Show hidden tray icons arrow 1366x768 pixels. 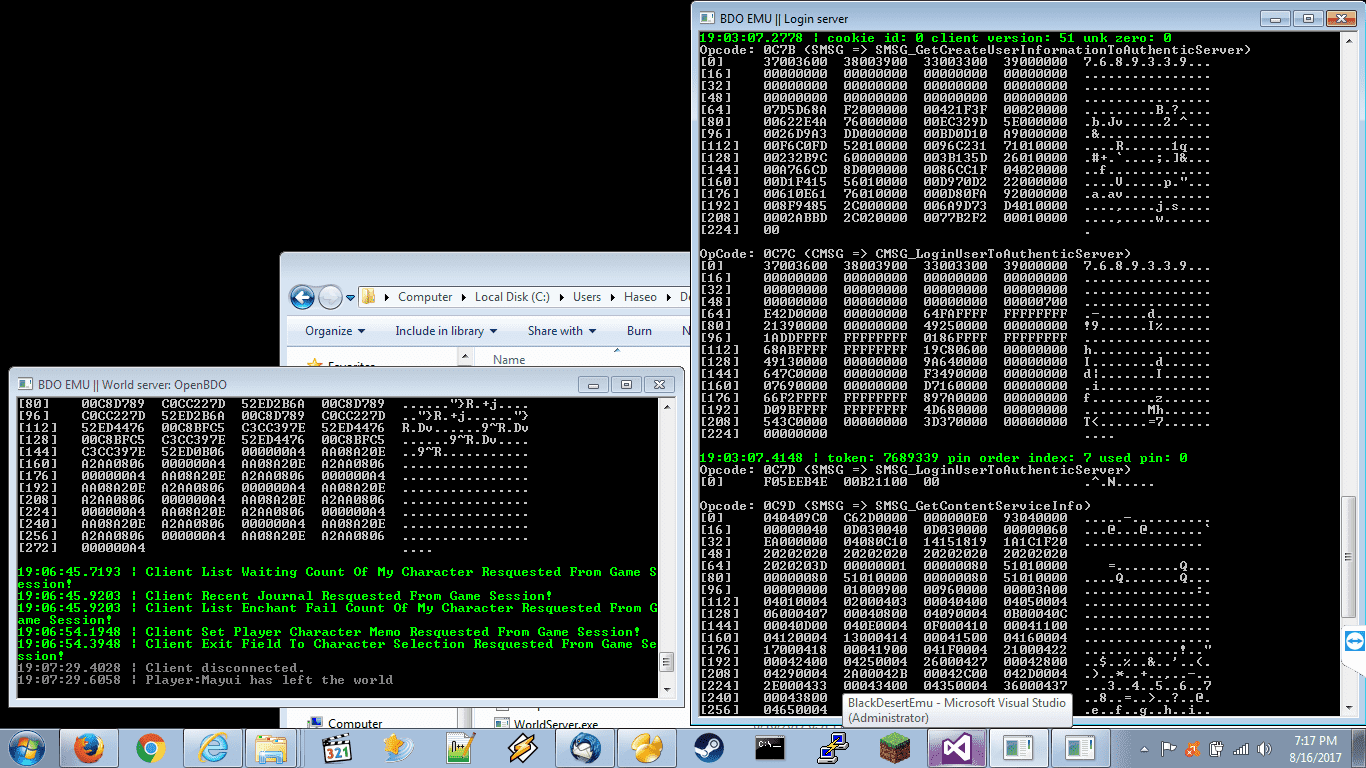[1143, 748]
